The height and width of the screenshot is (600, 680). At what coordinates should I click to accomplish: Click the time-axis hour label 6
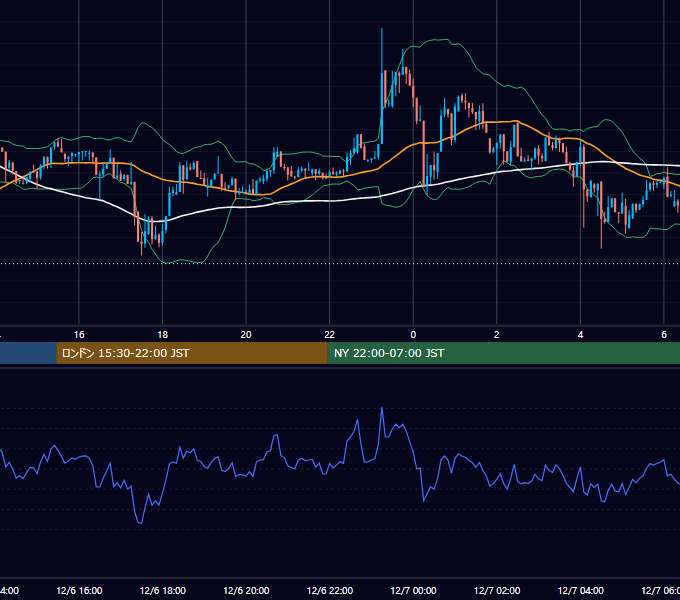[x=664, y=335]
